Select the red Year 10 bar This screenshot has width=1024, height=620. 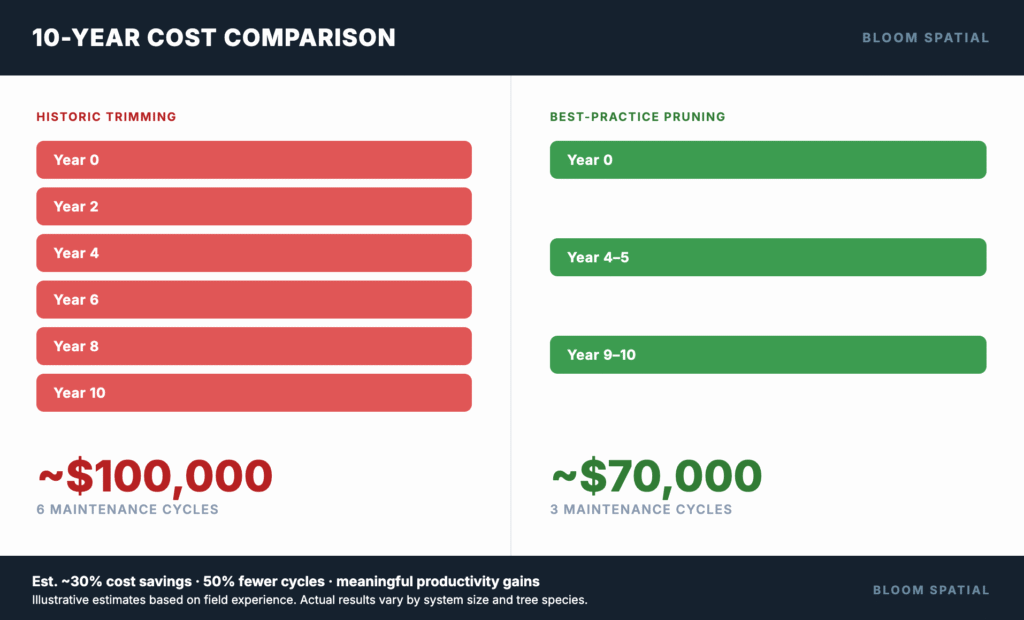pos(254,392)
